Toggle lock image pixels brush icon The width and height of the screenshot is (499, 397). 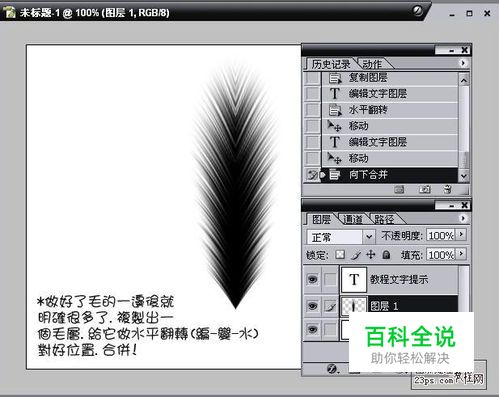[x=356, y=255]
